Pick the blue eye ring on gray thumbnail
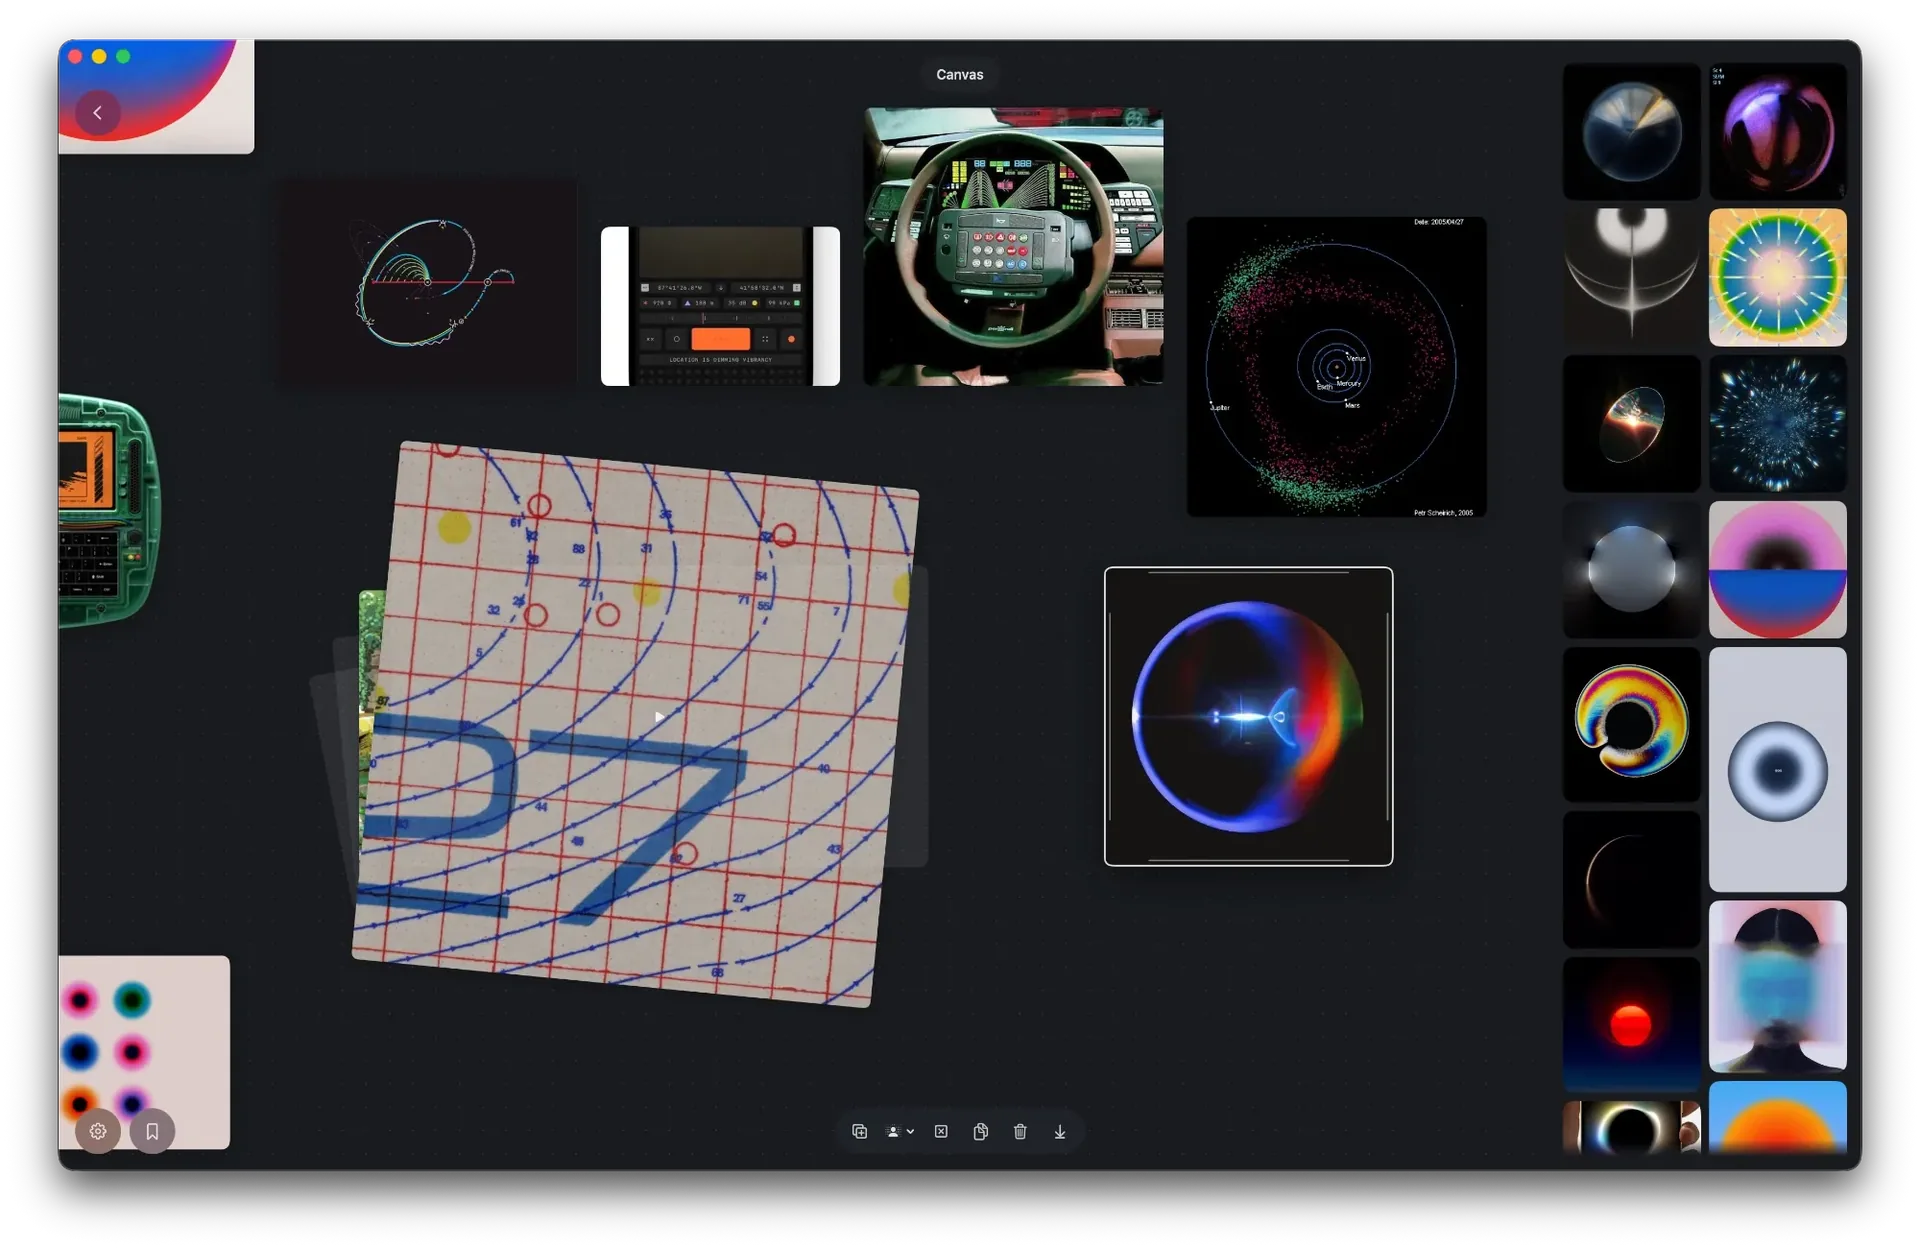1920x1248 pixels. tap(1777, 769)
